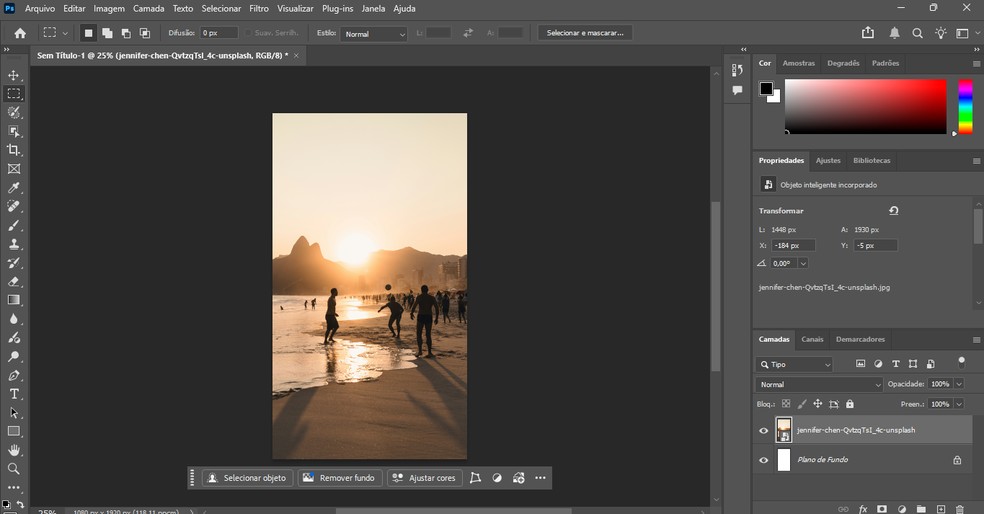Add layer style with fx icon
This screenshot has width=984, height=514.
coord(863,509)
